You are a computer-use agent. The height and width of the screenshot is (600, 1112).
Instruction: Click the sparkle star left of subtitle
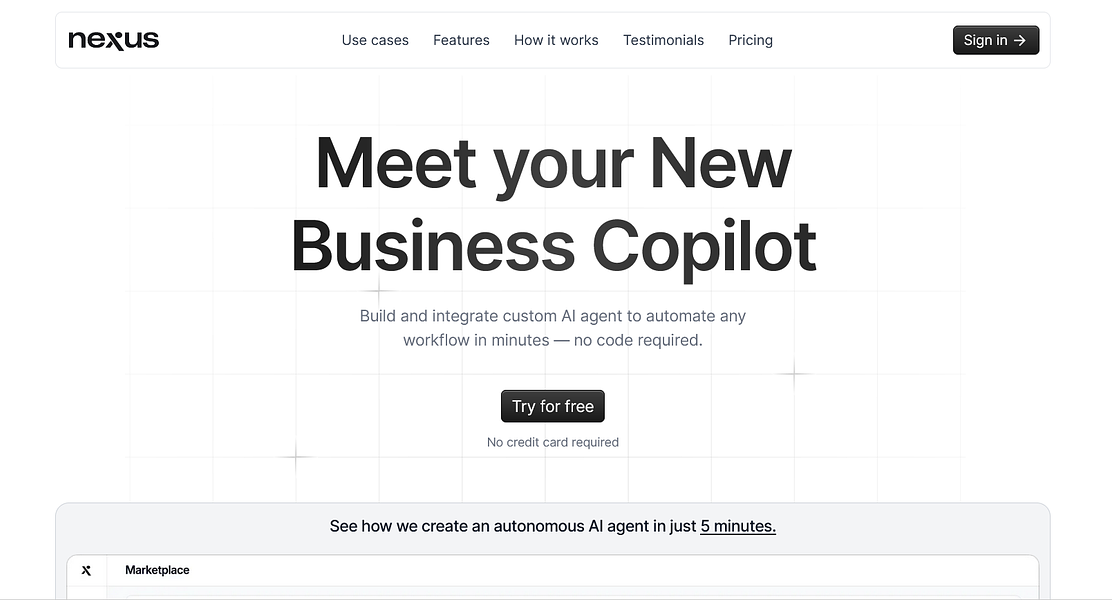coord(379,291)
